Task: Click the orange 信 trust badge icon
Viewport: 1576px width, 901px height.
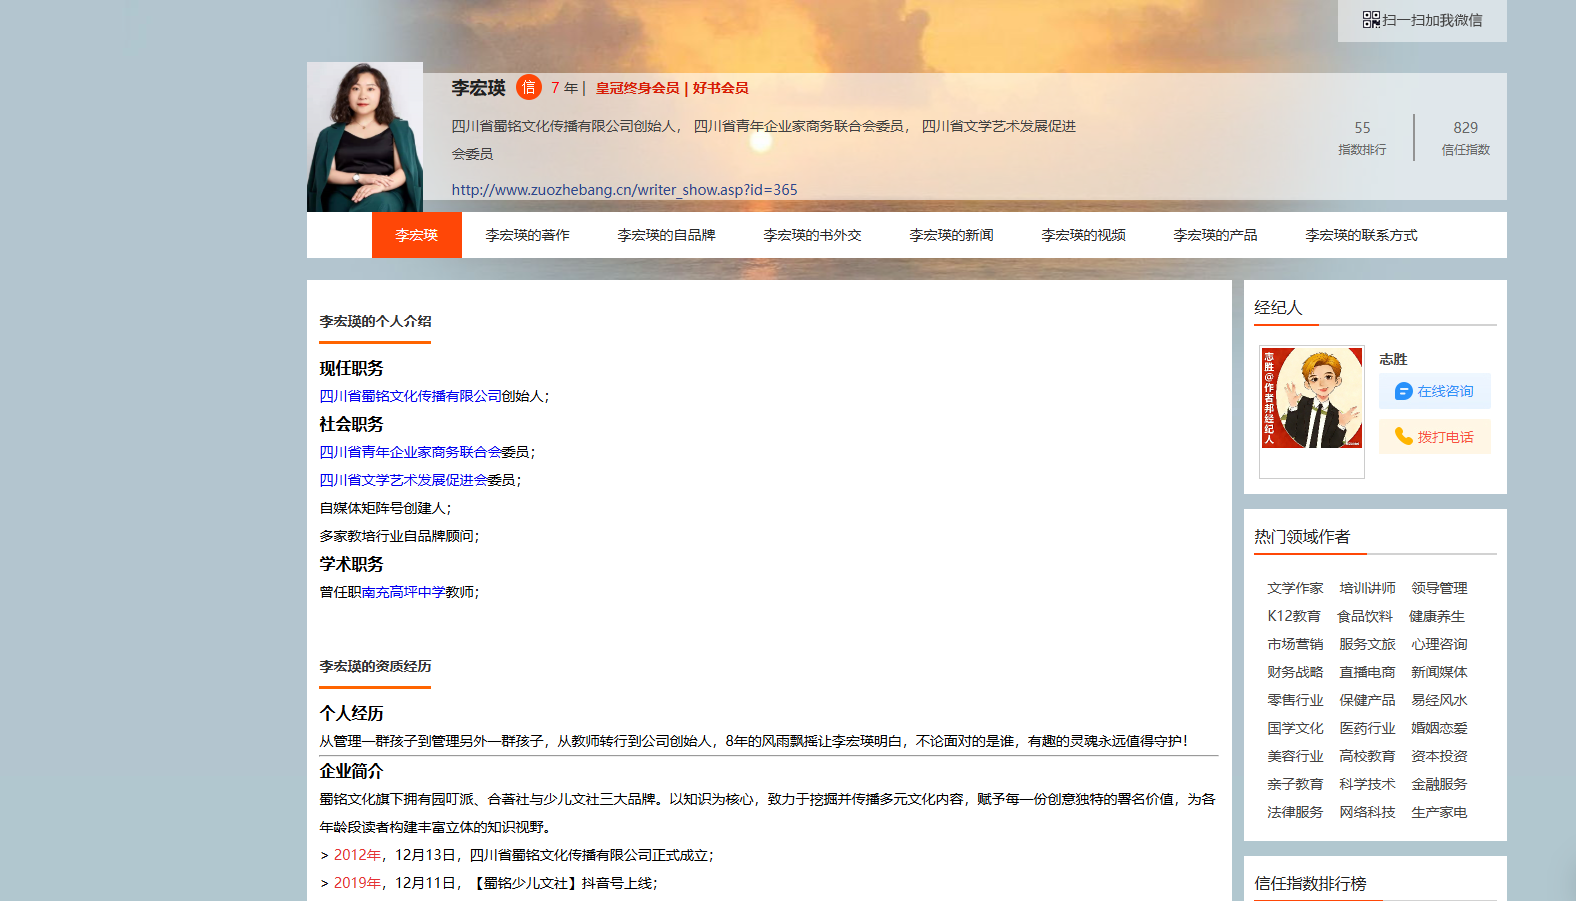Action: (528, 88)
